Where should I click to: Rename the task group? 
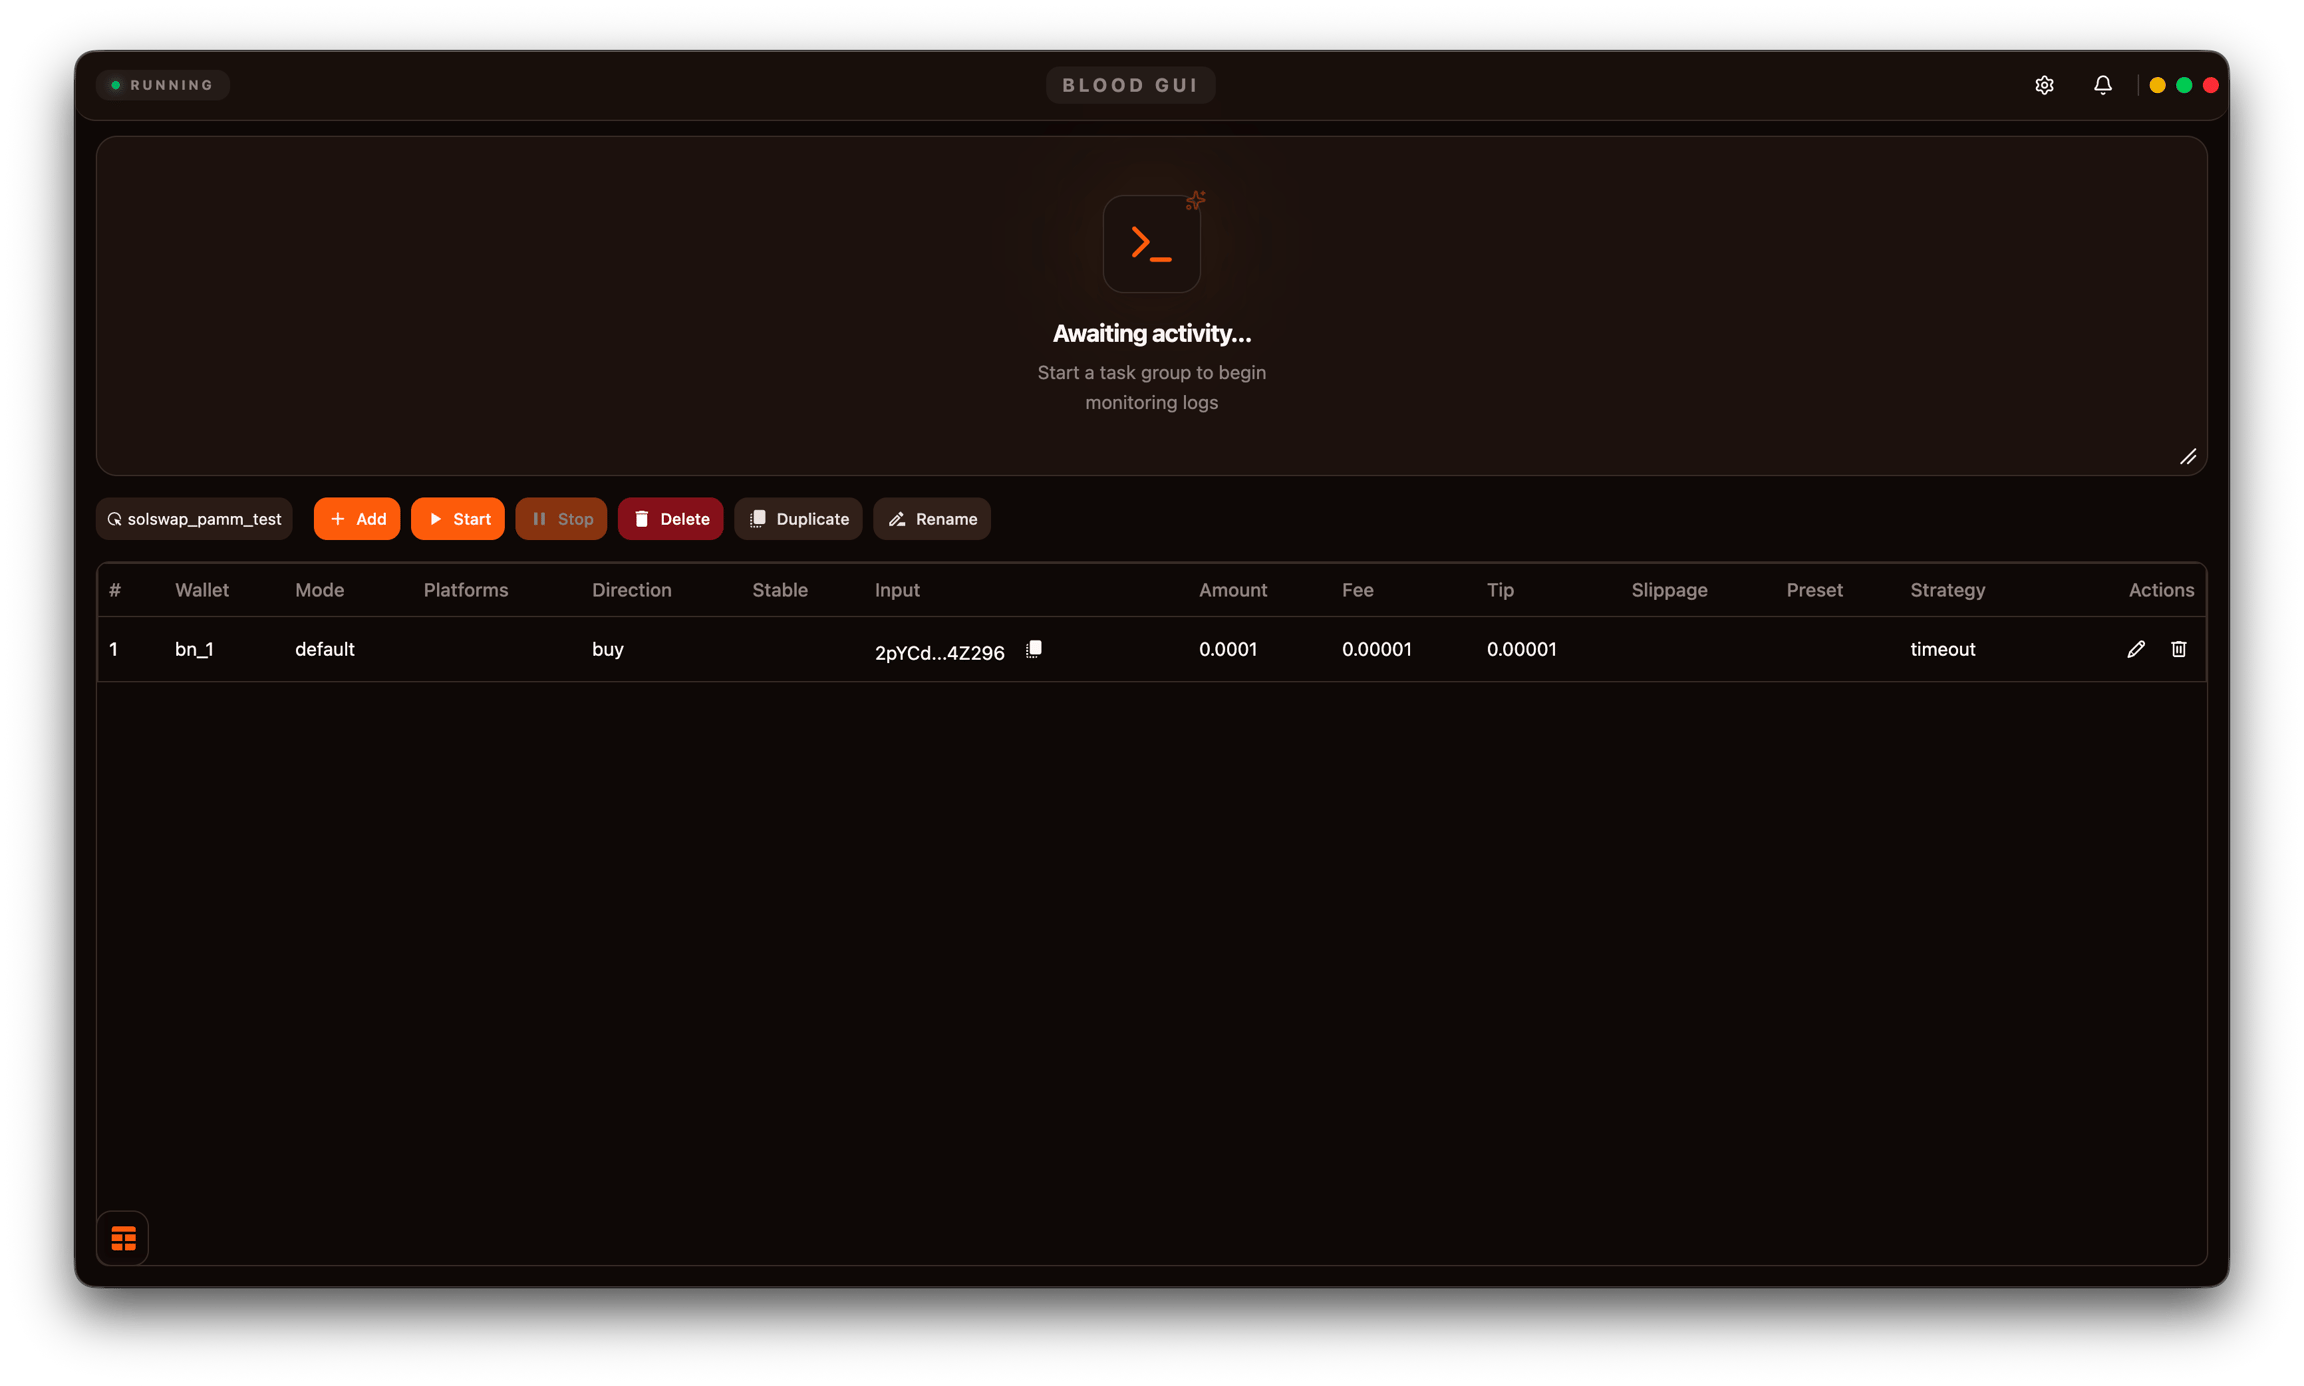(932, 519)
